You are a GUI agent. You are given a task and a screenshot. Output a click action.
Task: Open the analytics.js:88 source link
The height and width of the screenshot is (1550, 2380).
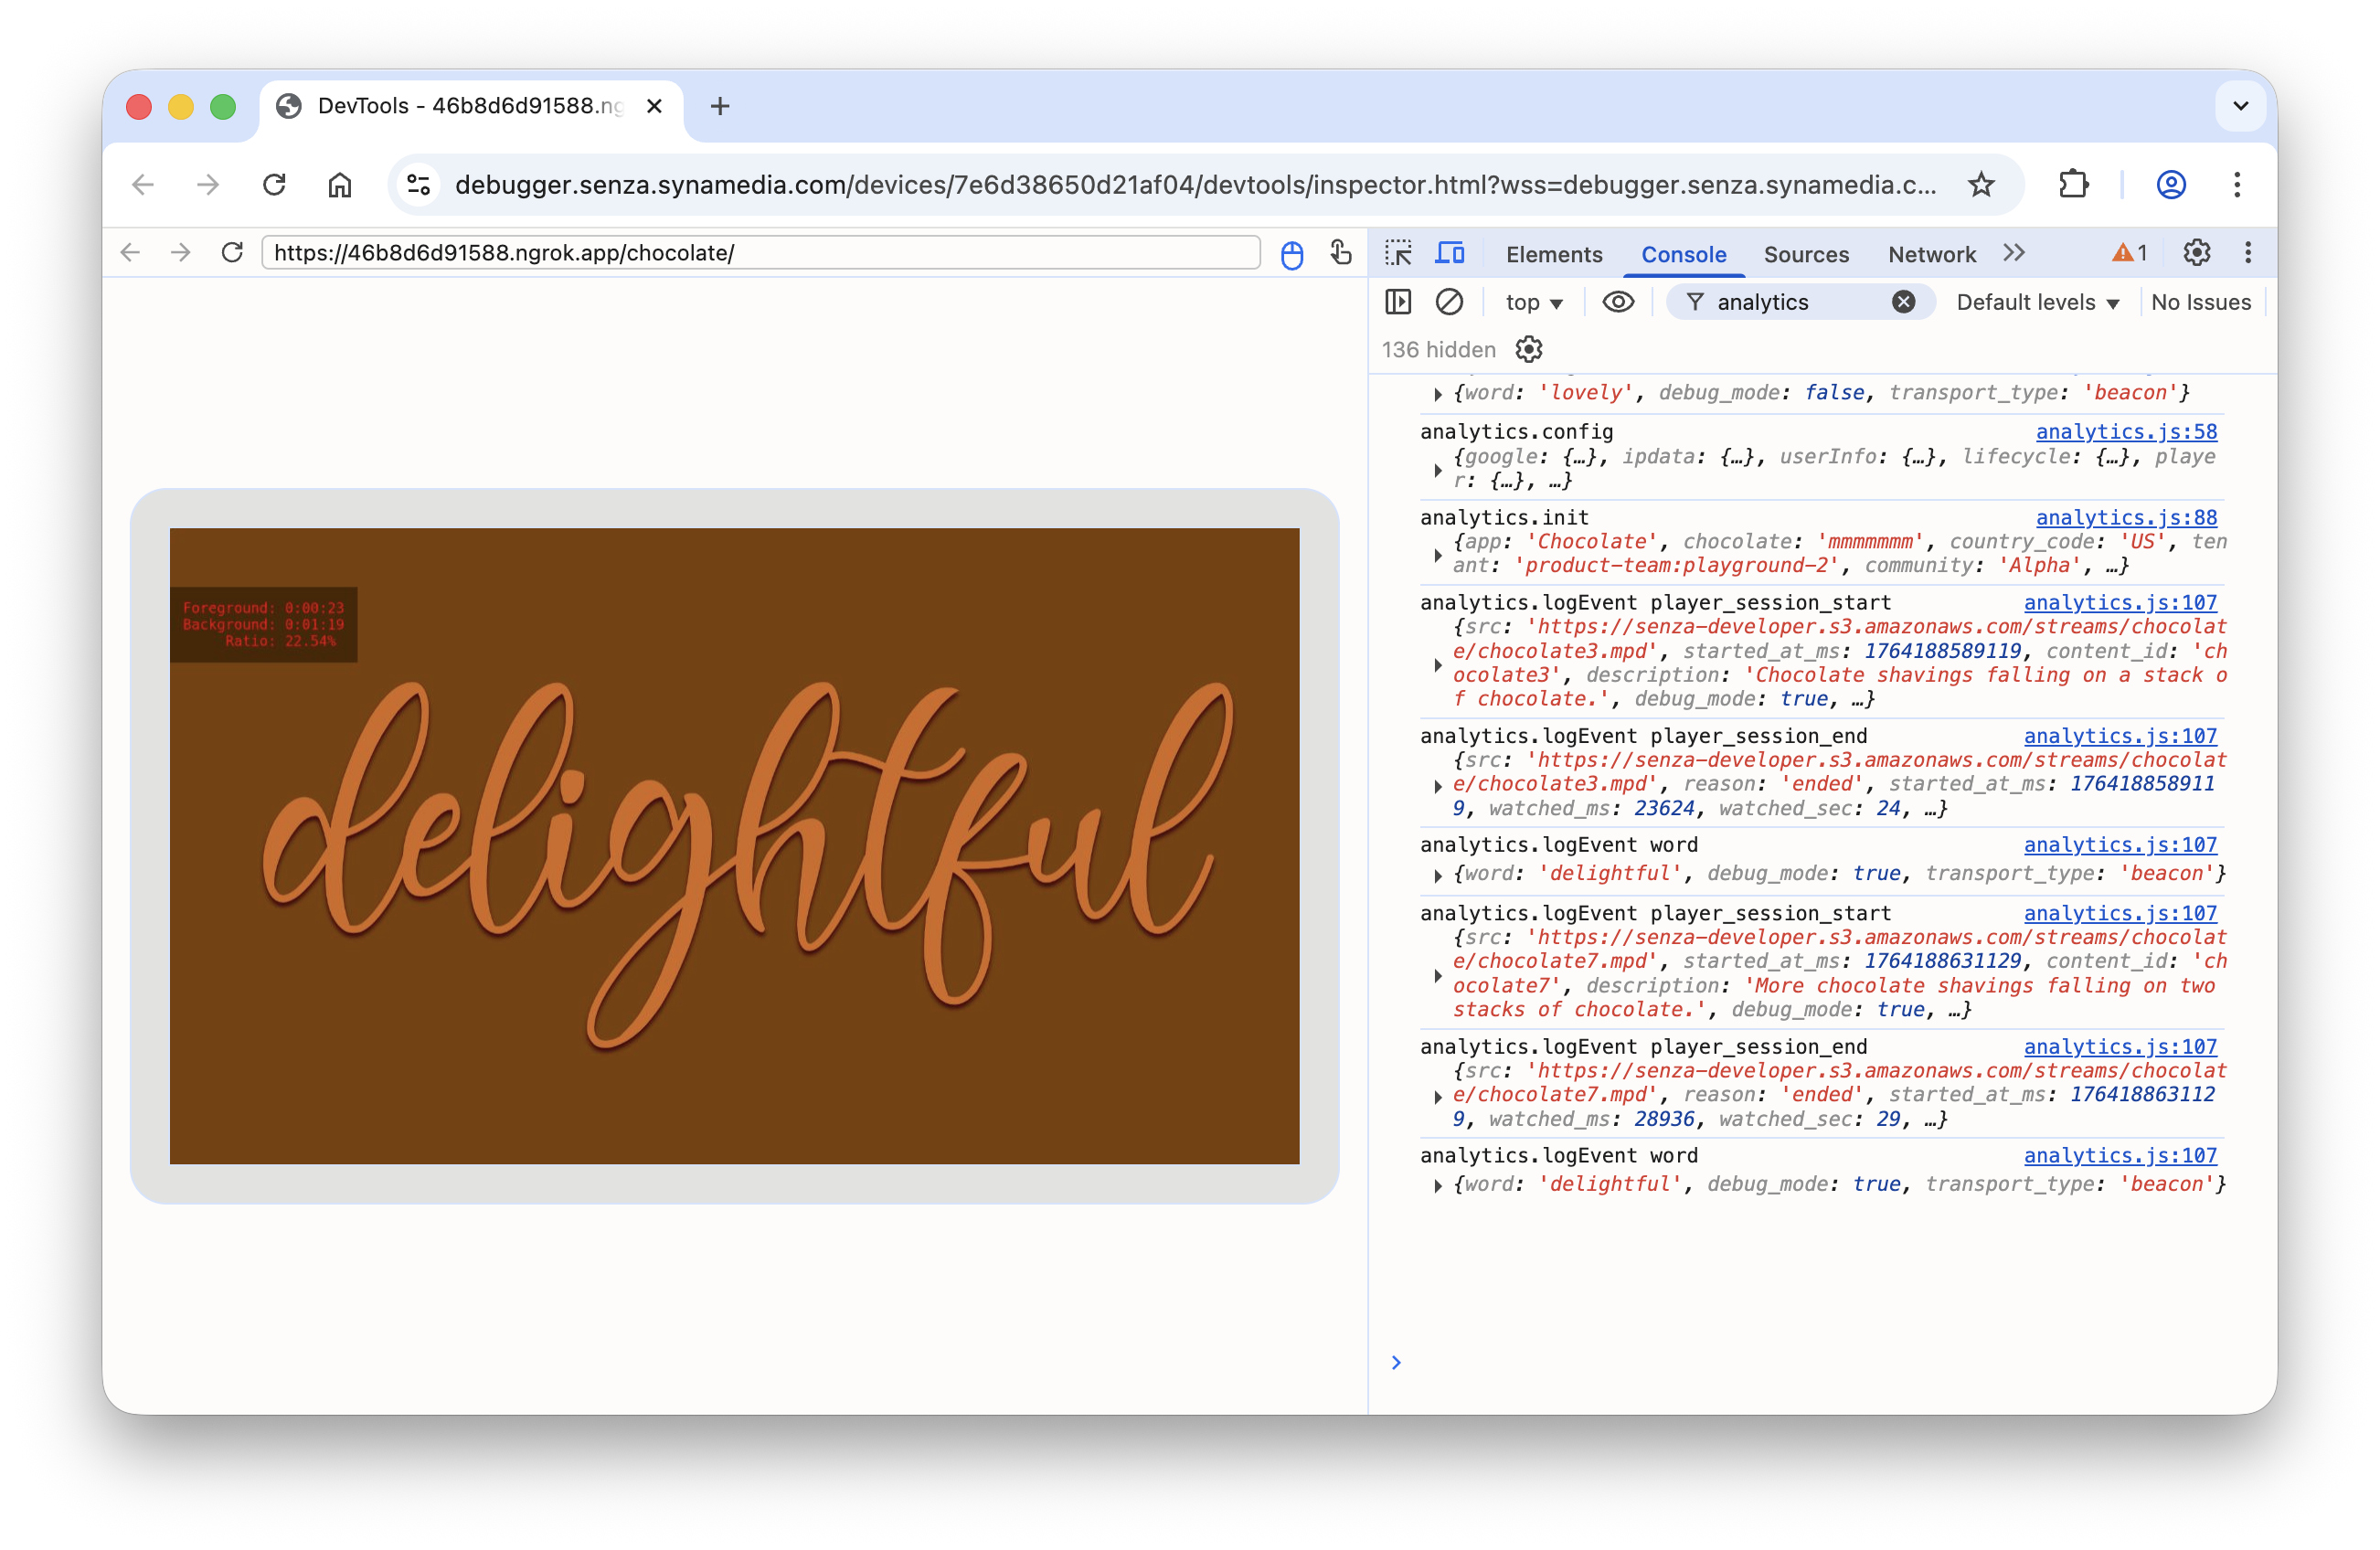pos(2126,518)
